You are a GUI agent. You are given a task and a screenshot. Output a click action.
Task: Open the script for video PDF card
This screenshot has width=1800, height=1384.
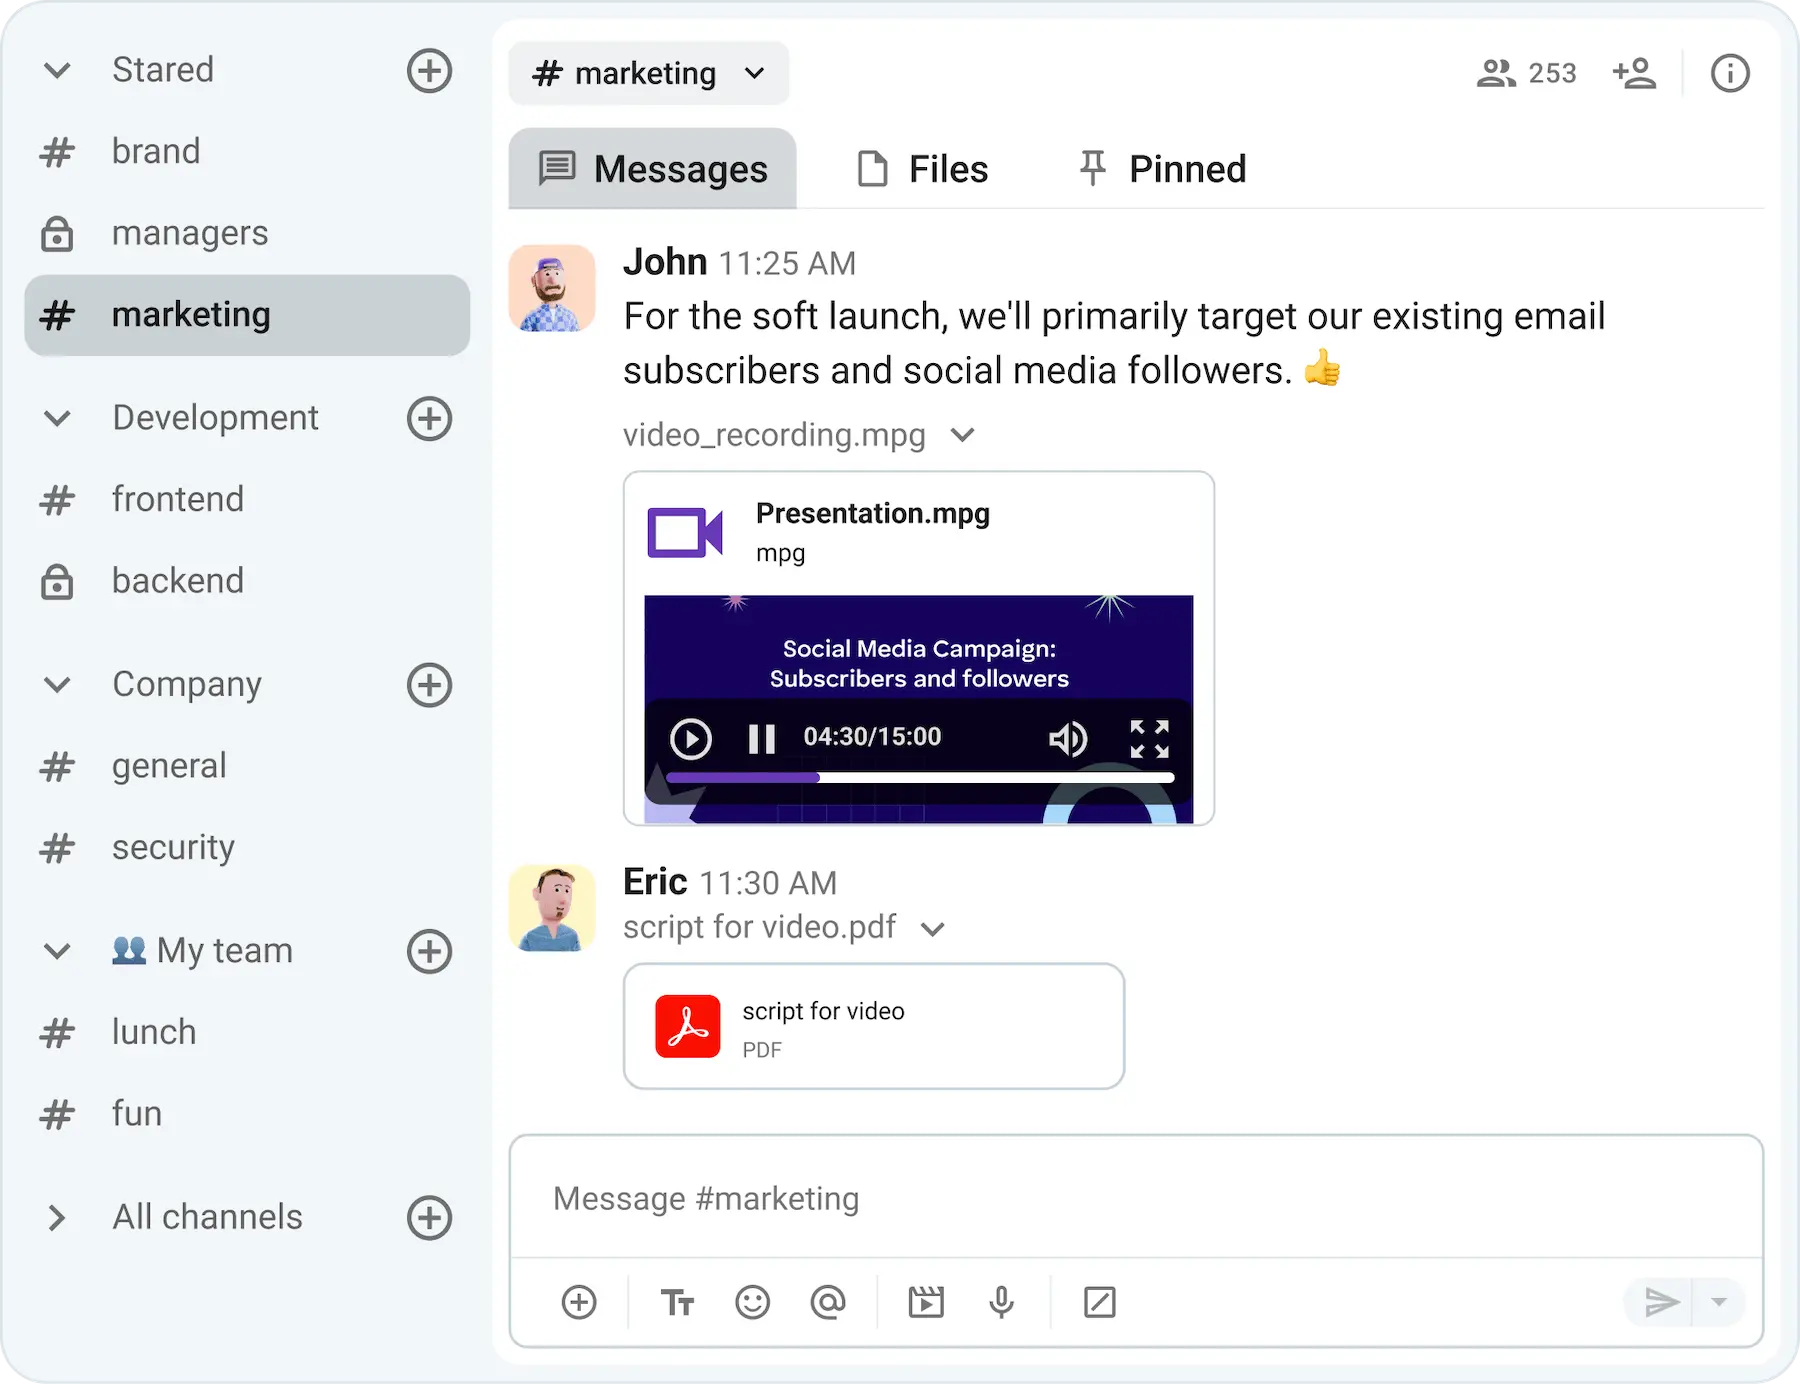874,1026
